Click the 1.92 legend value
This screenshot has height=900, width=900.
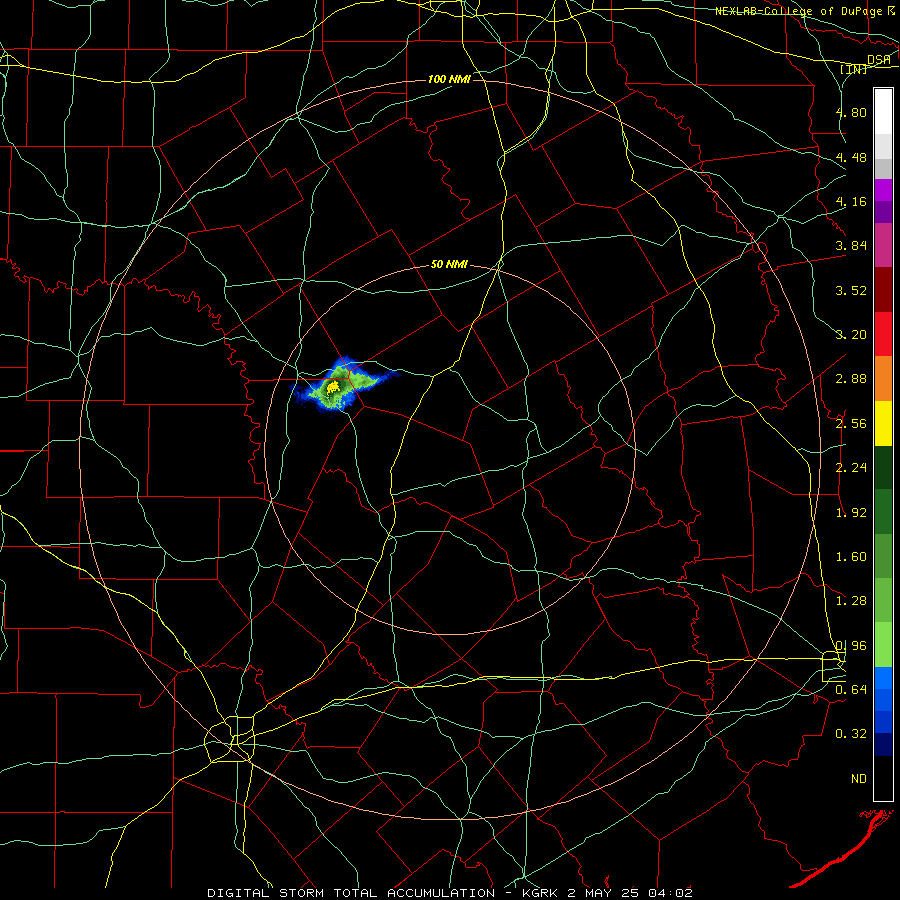[851, 513]
